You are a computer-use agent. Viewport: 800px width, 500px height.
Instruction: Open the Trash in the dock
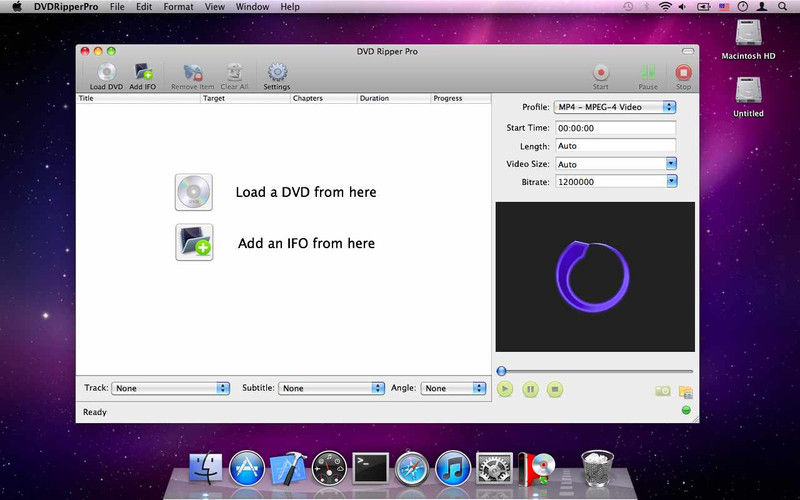[597, 468]
